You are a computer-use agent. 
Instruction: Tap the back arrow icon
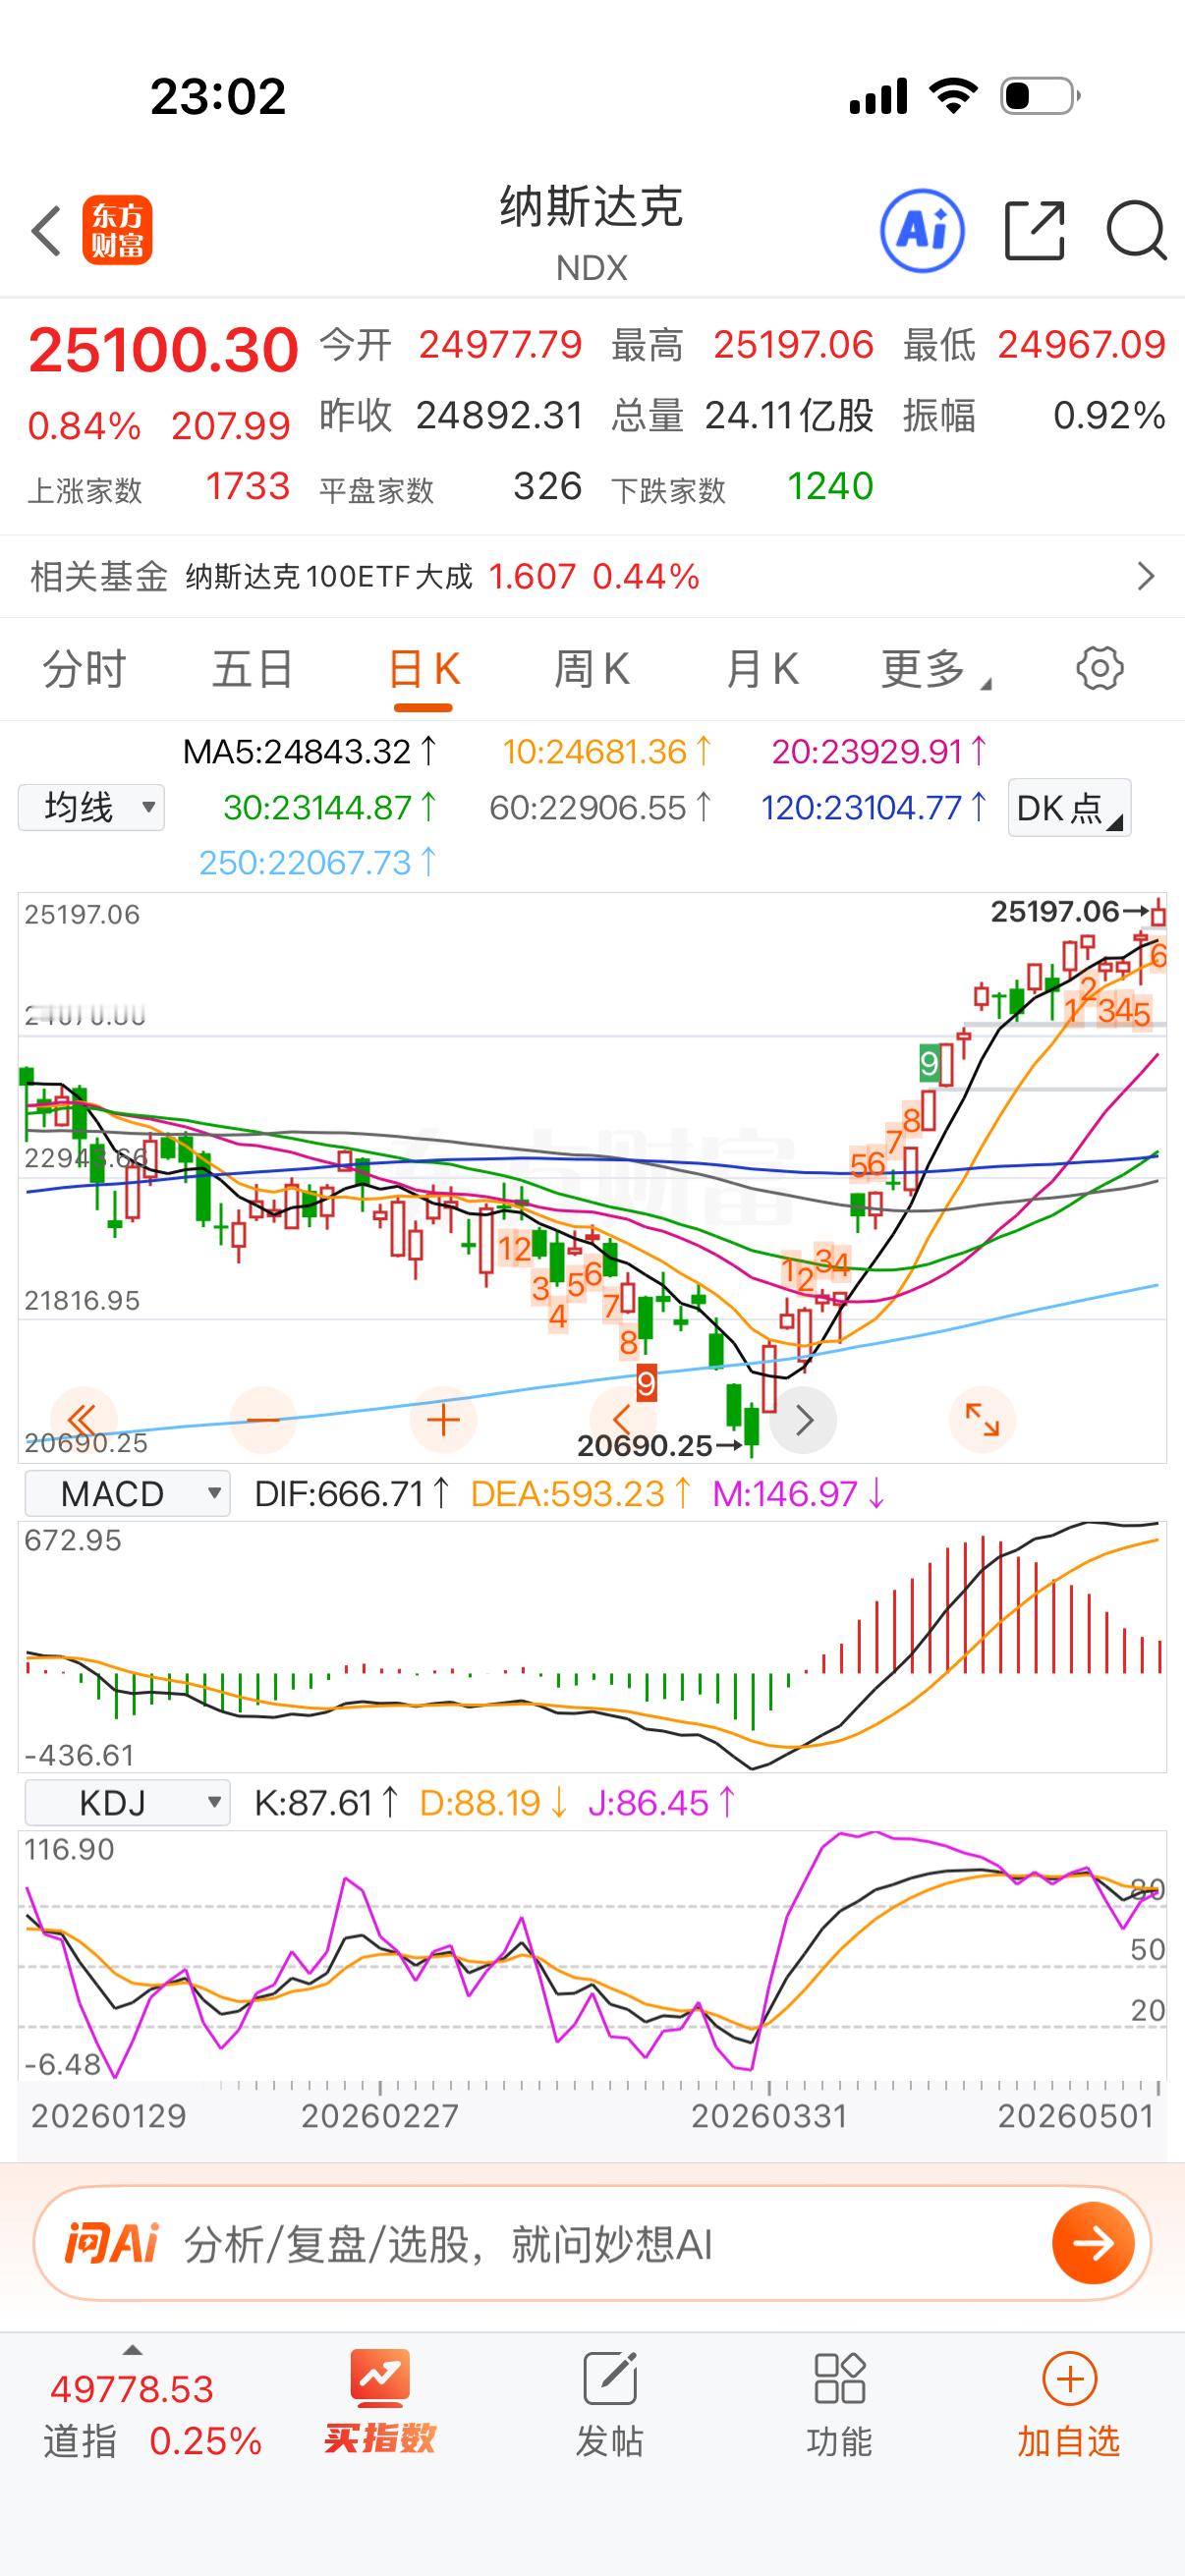tap(46, 231)
